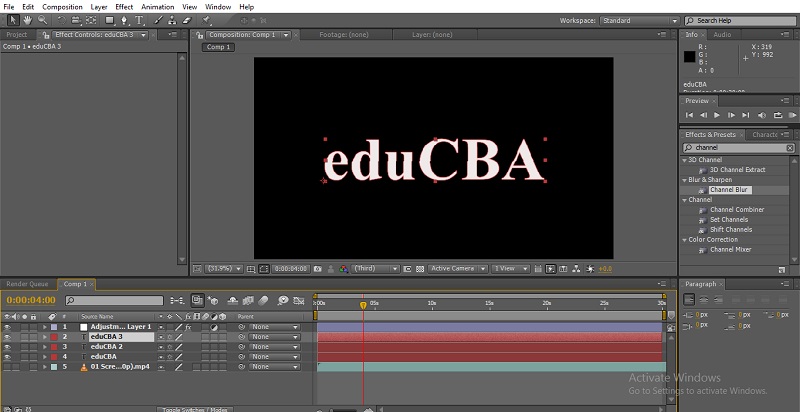
Task: Open the Composition menu
Action: 62,7
